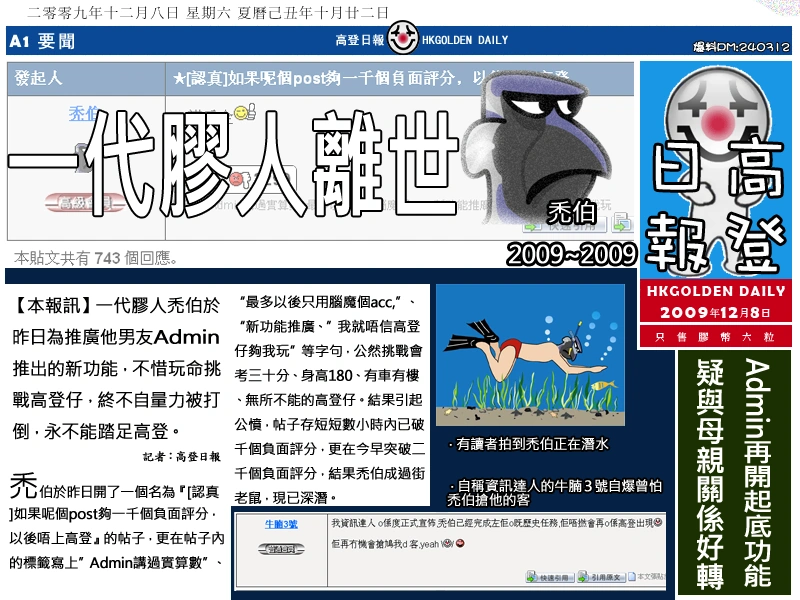Click the red 高級會員 badge behind the headline
The width and height of the screenshot is (800, 600).
[x=84, y=204]
